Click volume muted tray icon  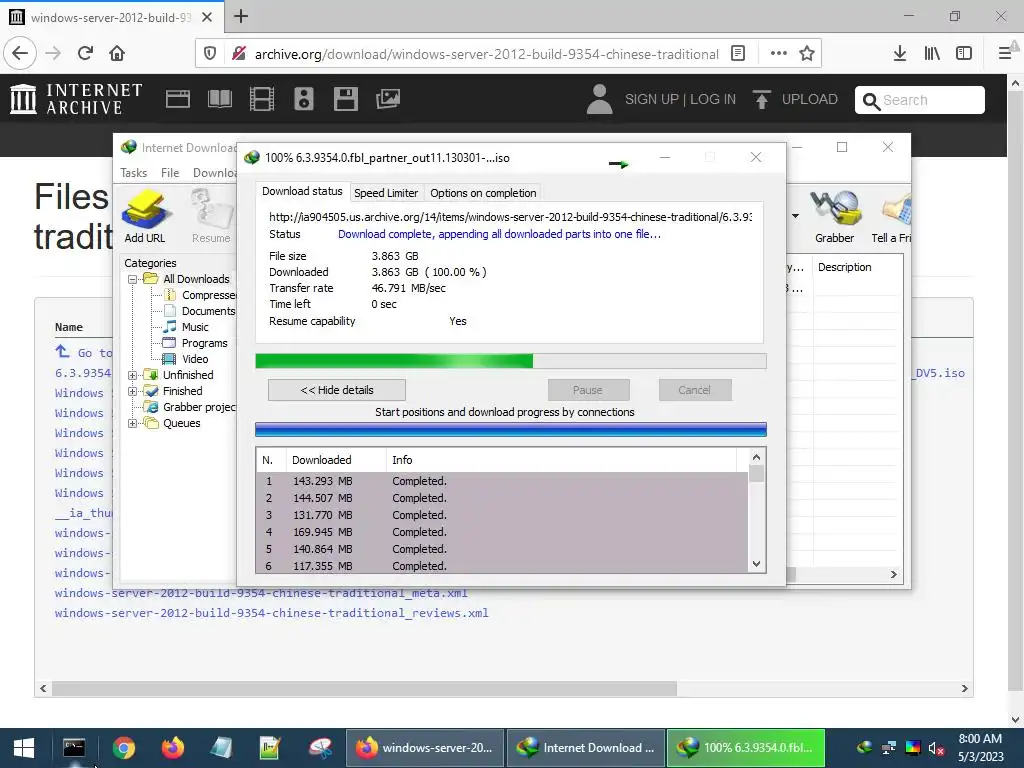click(936, 748)
